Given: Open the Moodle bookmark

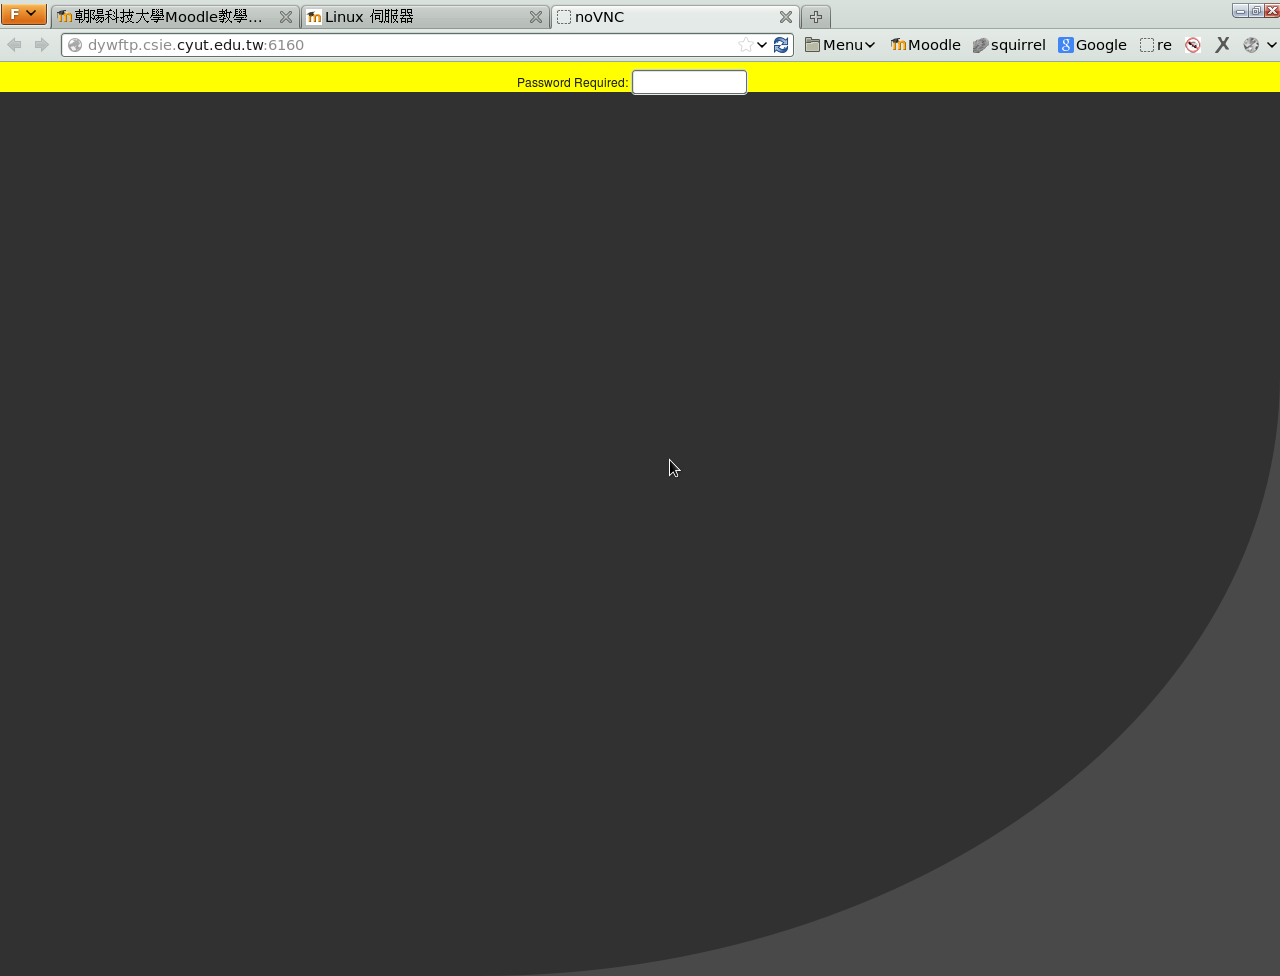Looking at the screenshot, I should click(x=925, y=45).
